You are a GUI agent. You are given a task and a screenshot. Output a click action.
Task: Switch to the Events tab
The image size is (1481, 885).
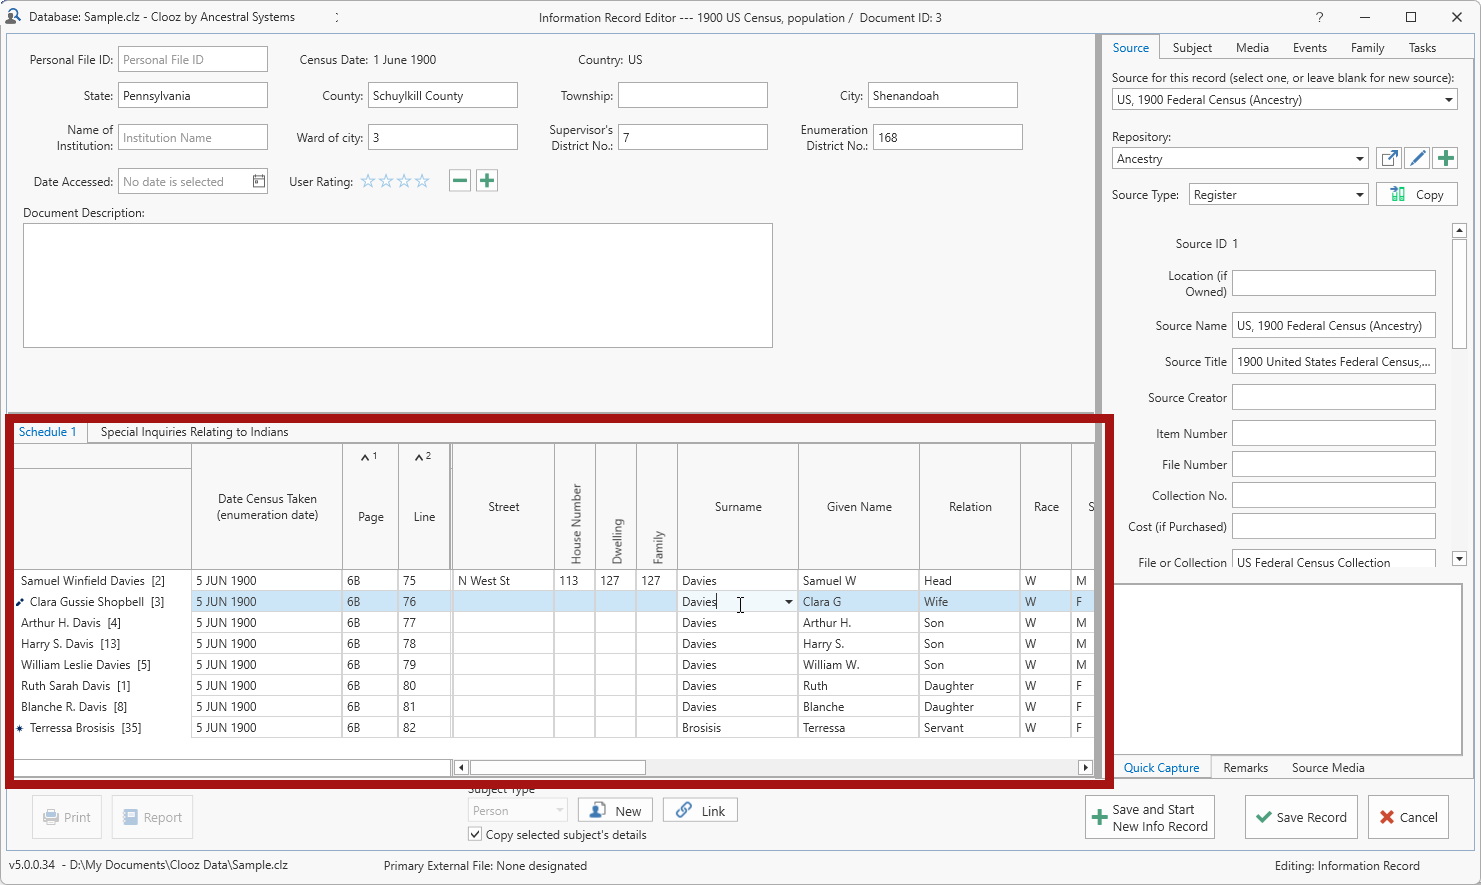click(x=1309, y=48)
